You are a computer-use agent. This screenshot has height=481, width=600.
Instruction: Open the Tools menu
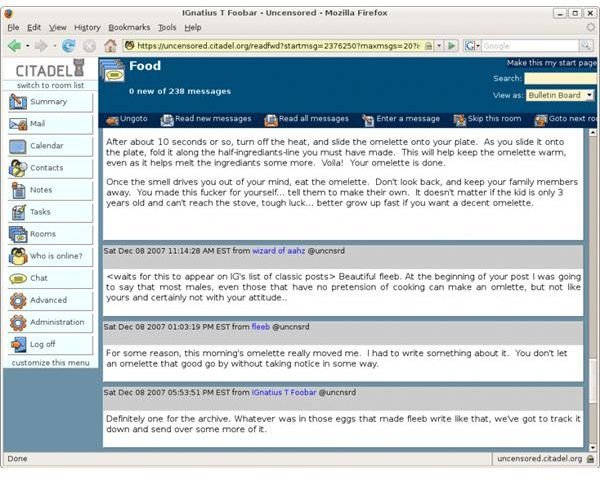click(x=167, y=28)
